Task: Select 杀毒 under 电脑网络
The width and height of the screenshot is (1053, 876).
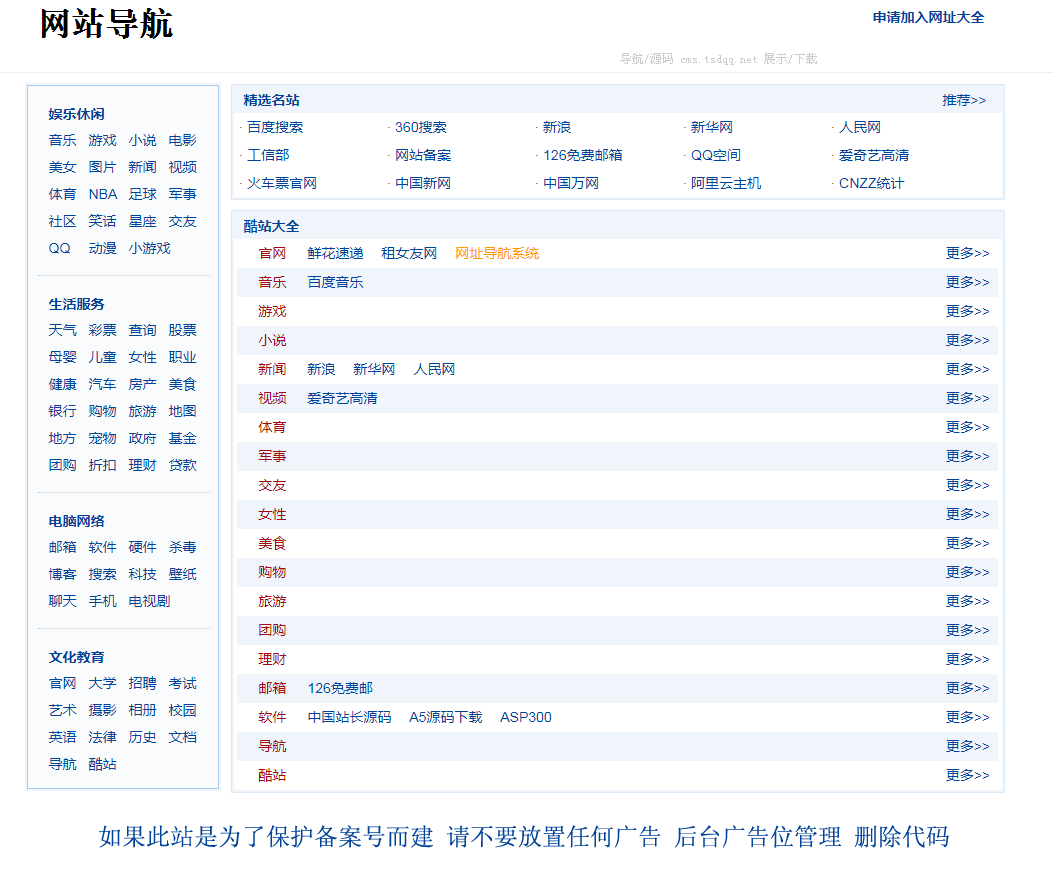Action: pos(183,547)
